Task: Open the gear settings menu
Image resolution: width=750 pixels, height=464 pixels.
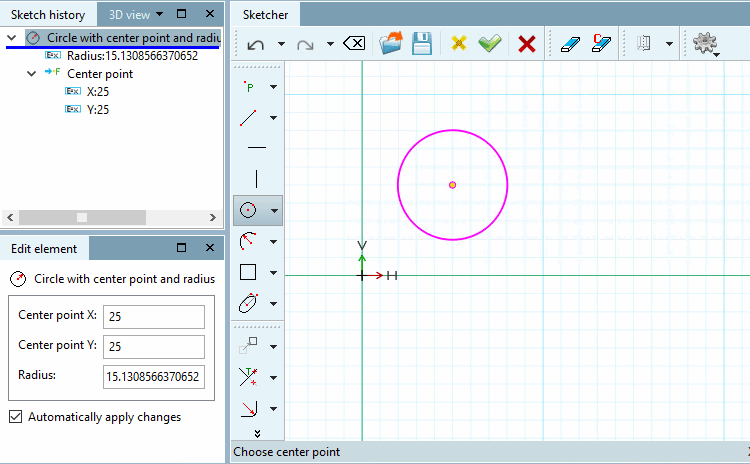Action: click(x=706, y=44)
